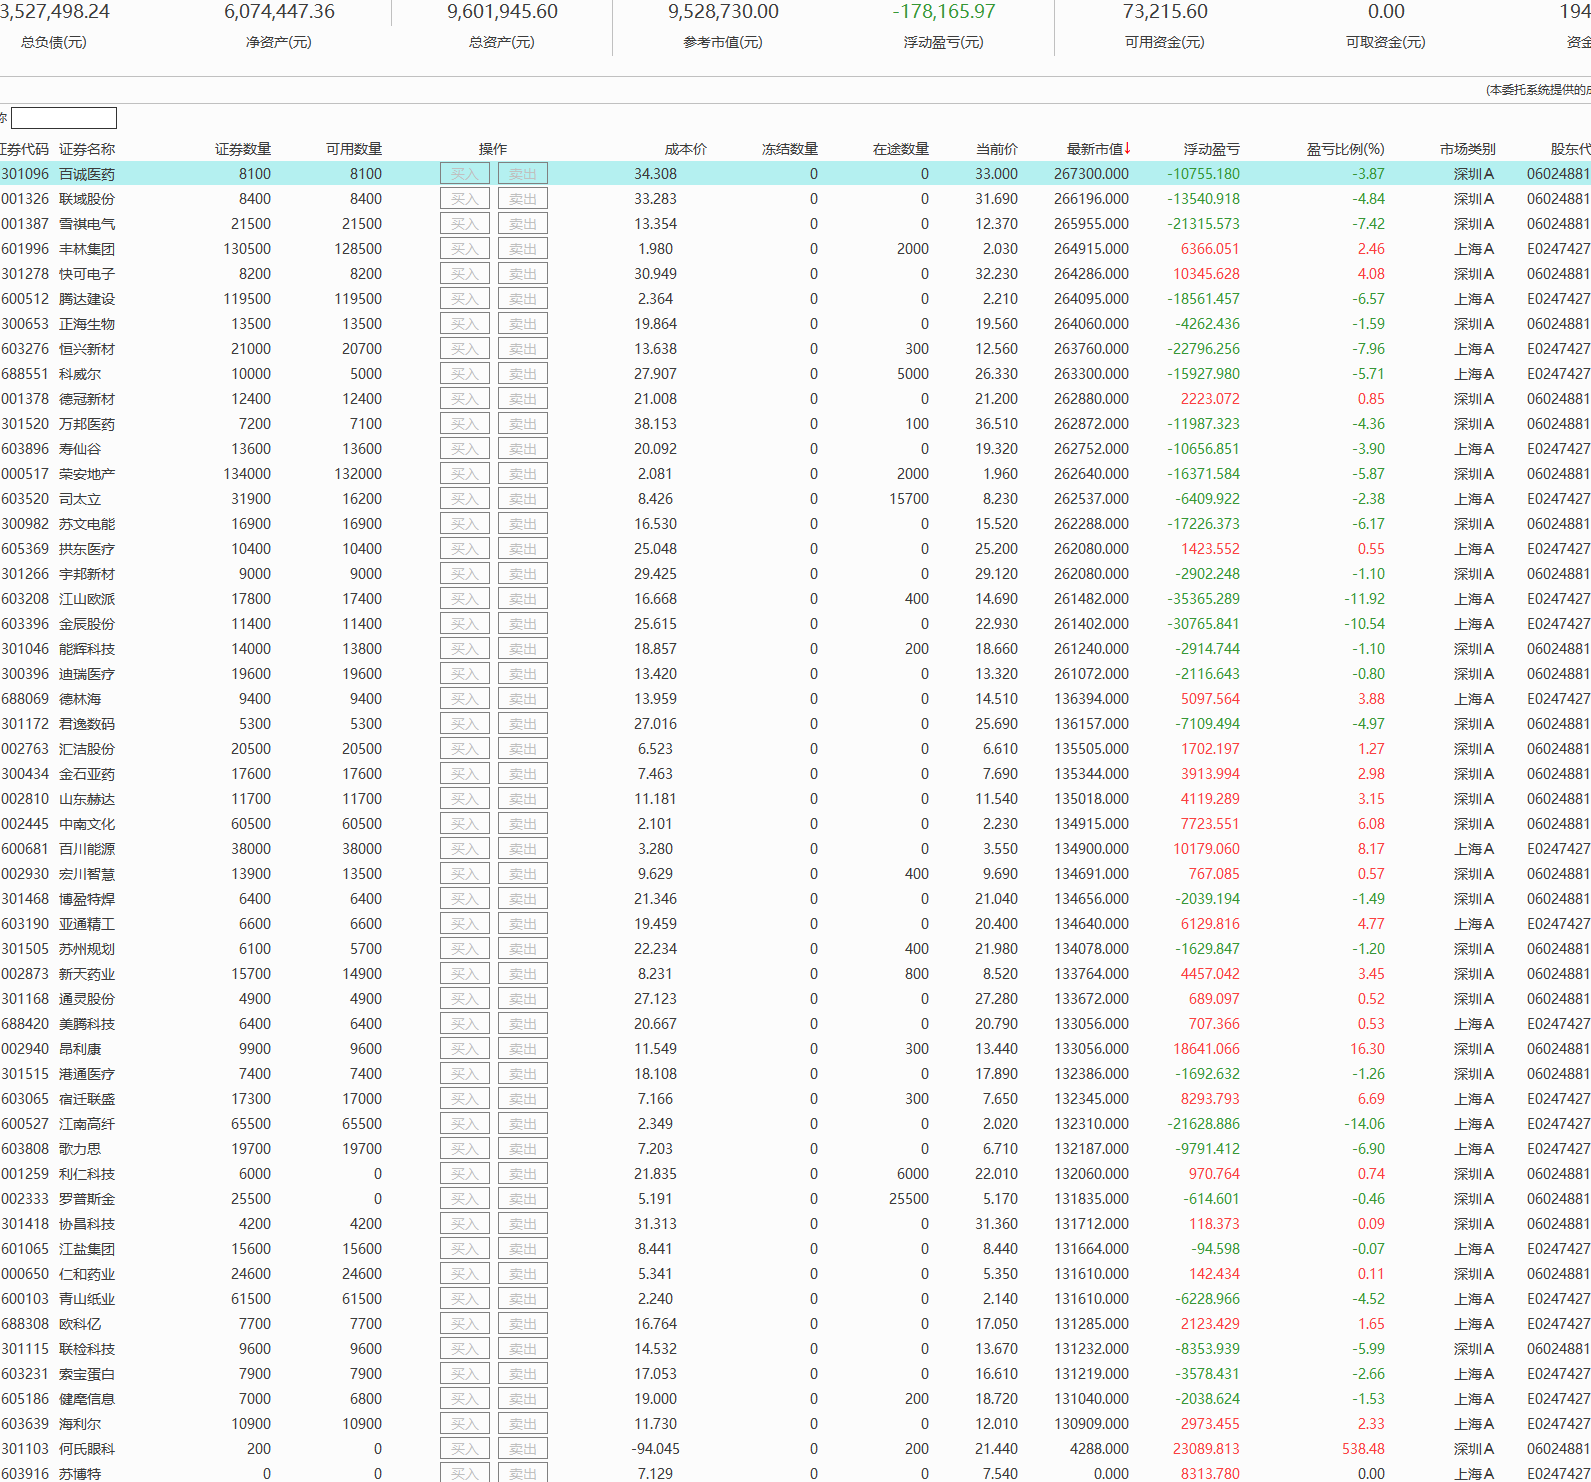The image size is (1591, 1482).
Task: Click 参考市值 value 9,528,730.00
Action: tap(723, 12)
